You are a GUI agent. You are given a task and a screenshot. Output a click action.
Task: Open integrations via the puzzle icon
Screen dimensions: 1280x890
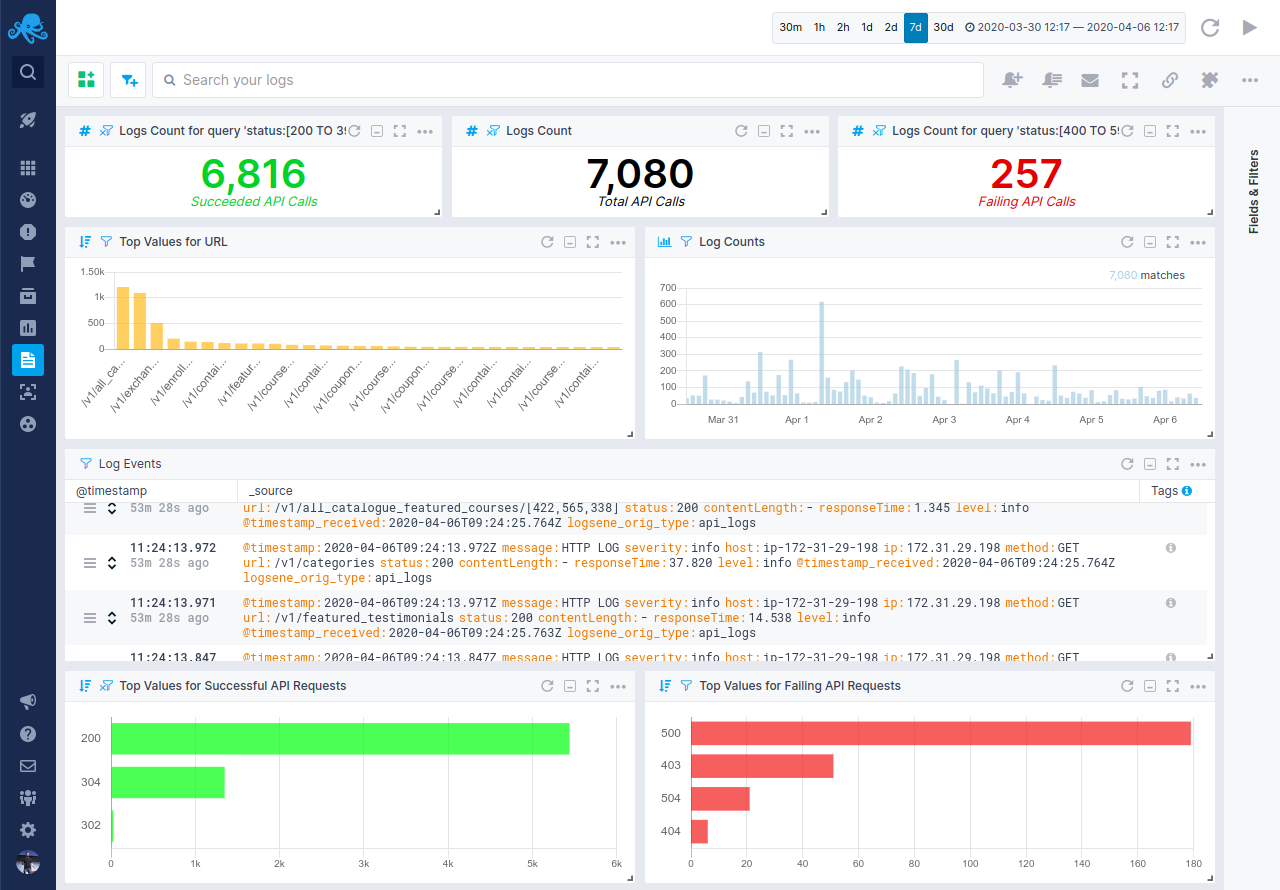click(x=1209, y=79)
